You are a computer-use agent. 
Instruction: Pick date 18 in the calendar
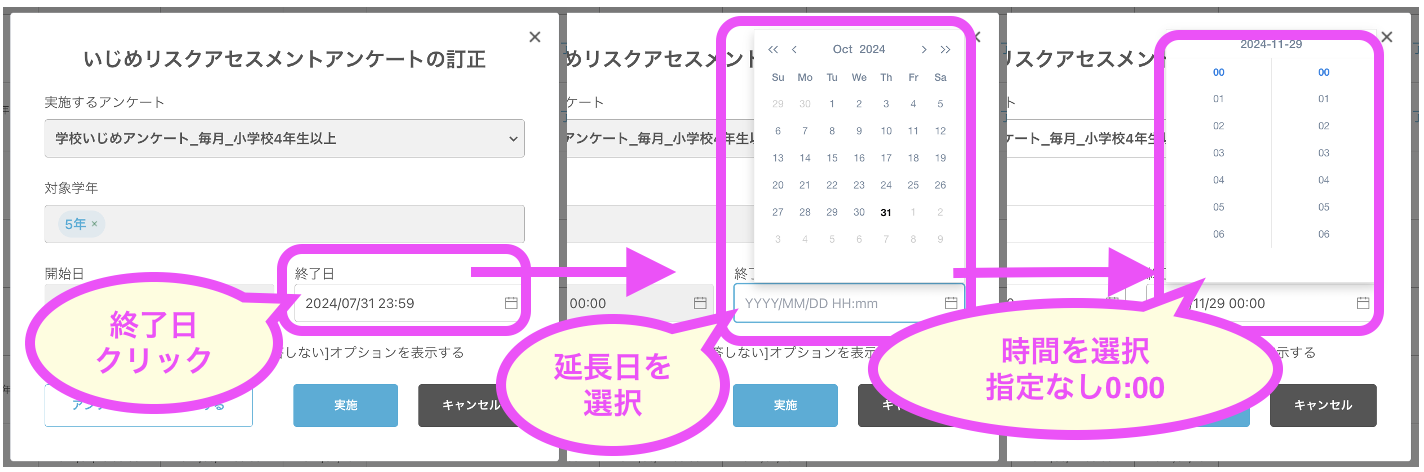pyautogui.click(x=913, y=158)
